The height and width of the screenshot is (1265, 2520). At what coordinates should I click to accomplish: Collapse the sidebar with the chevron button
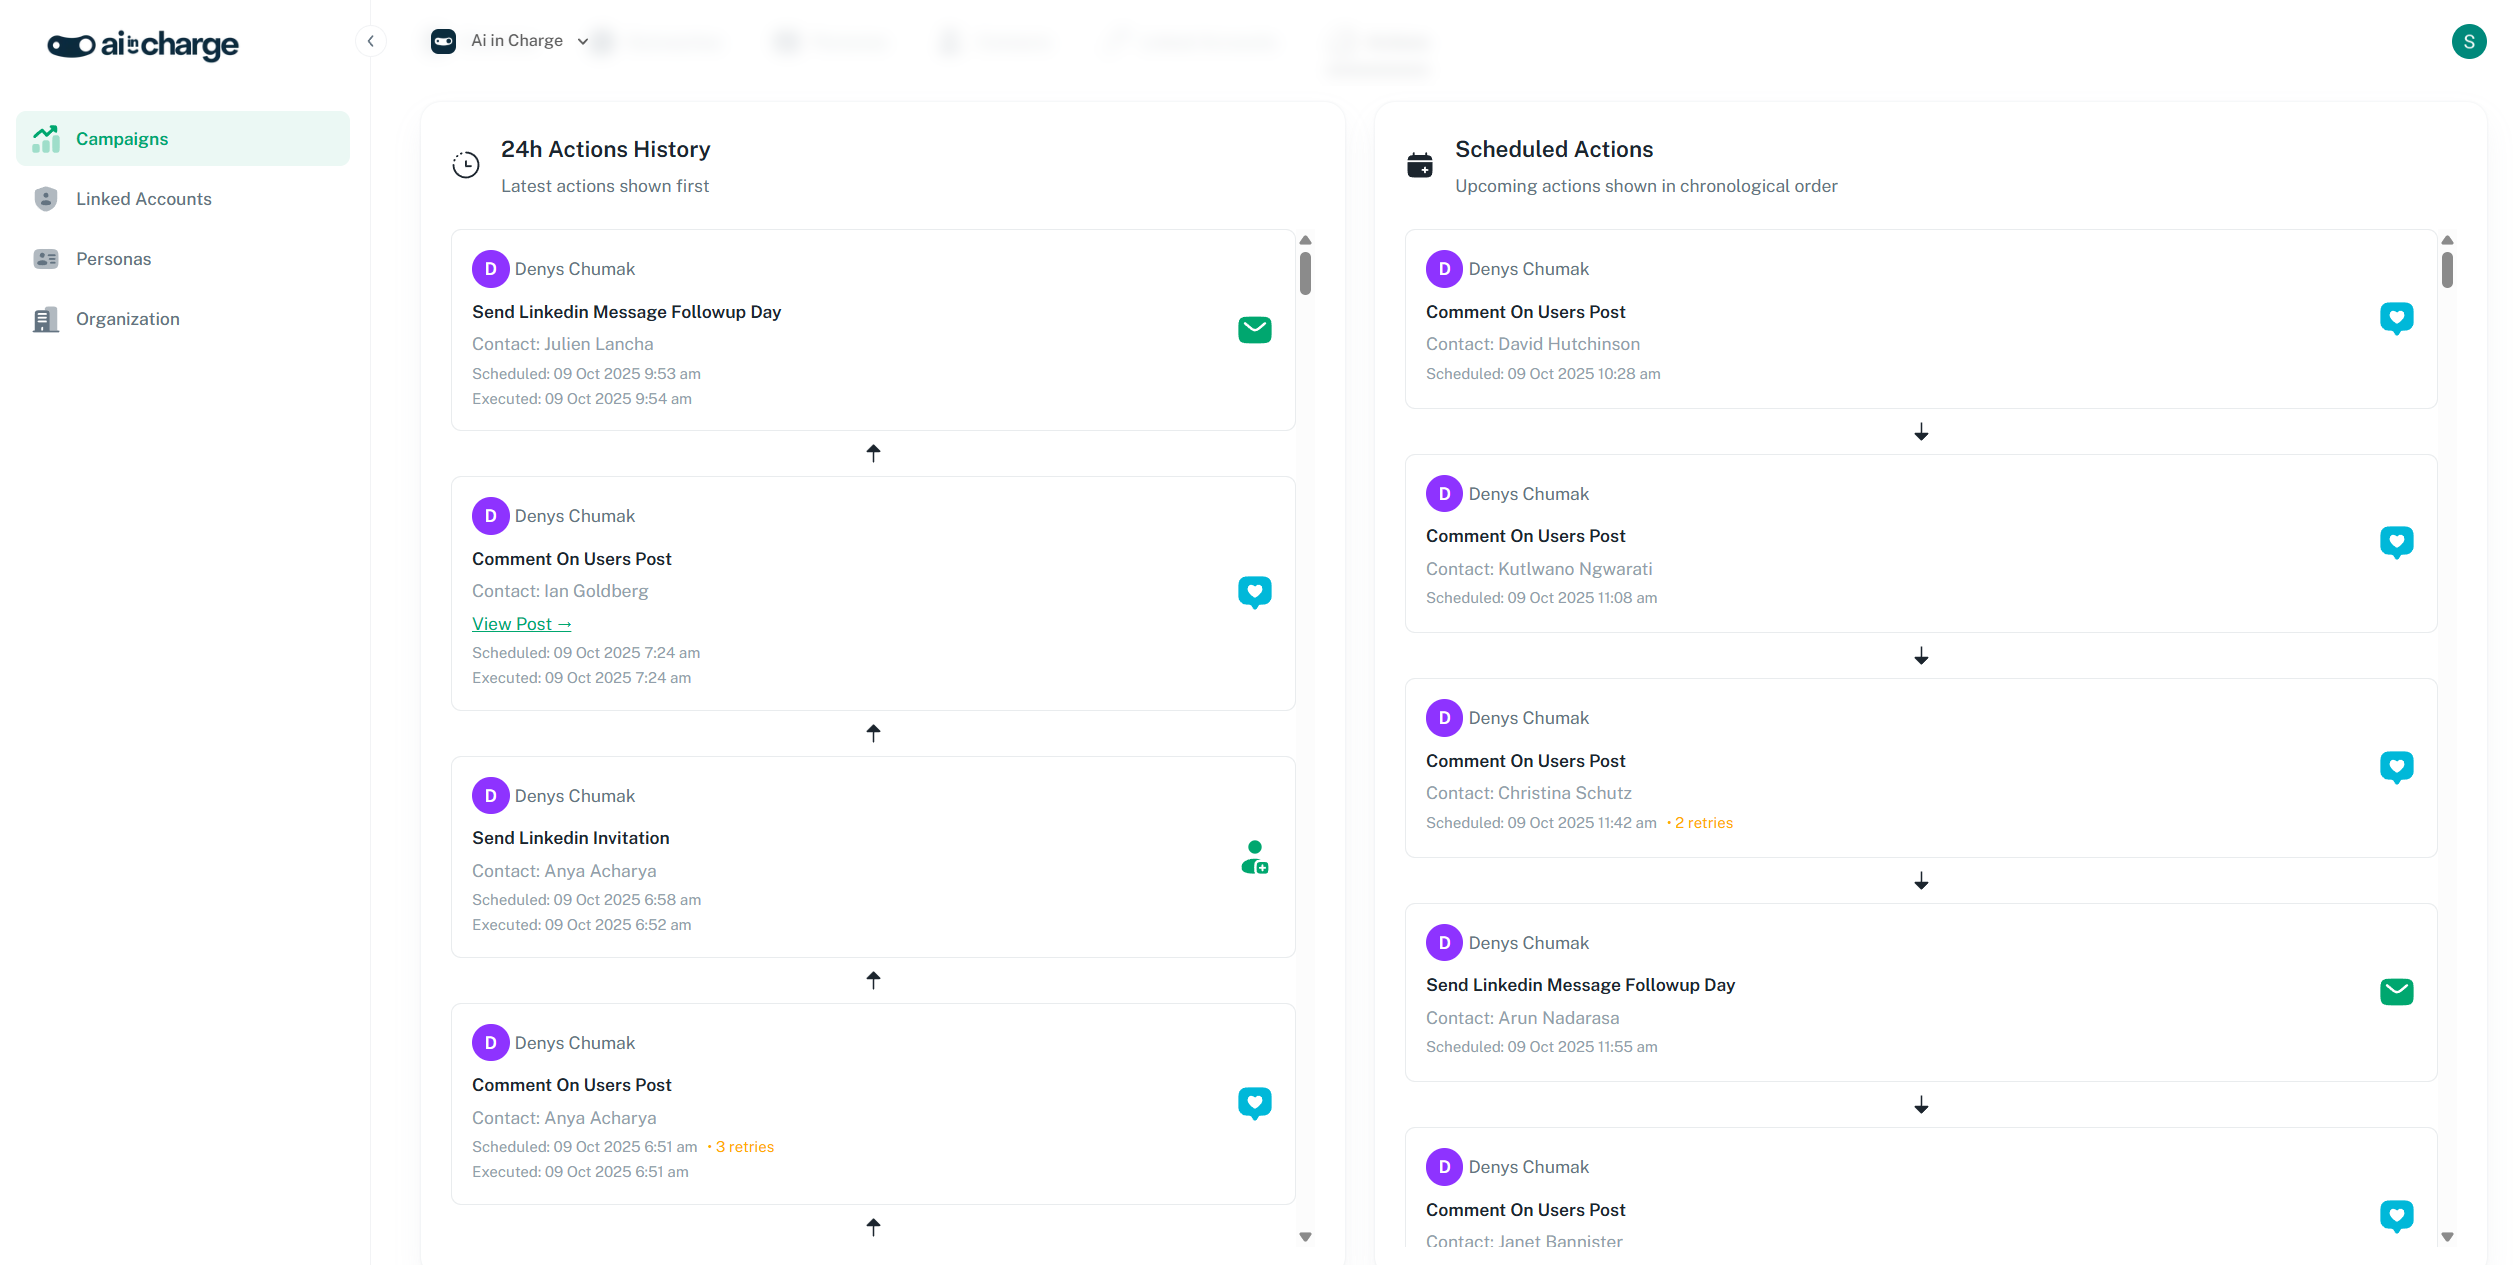point(371,41)
